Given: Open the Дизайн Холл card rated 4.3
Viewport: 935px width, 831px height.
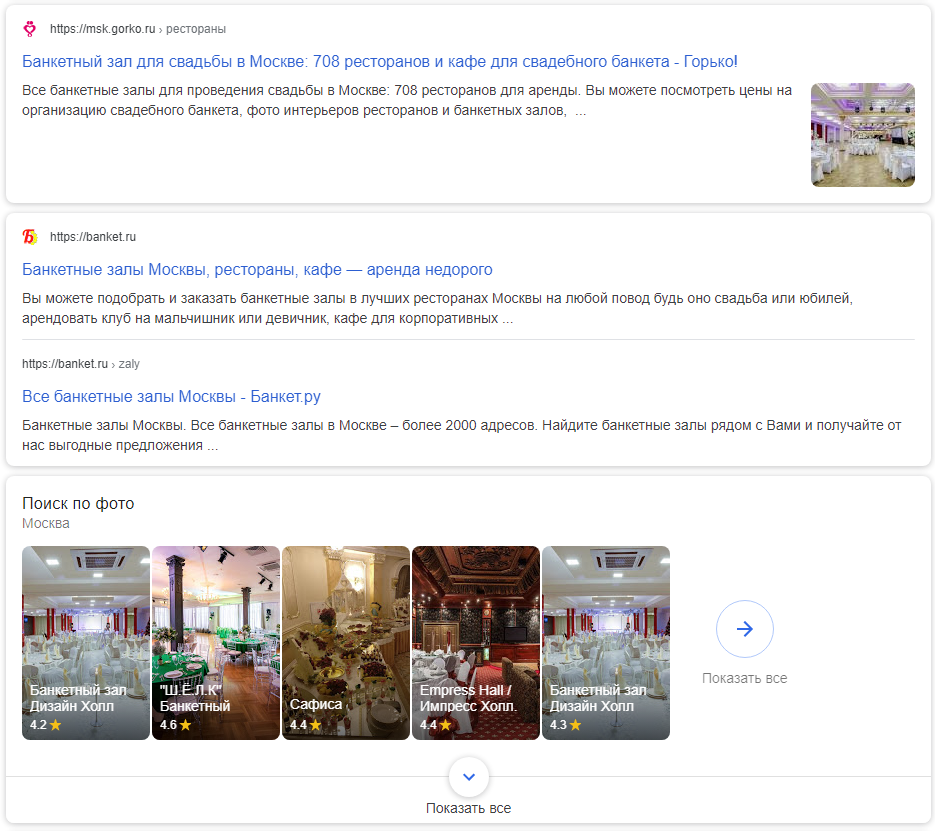Looking at the screenshot, I should (606, 643).
